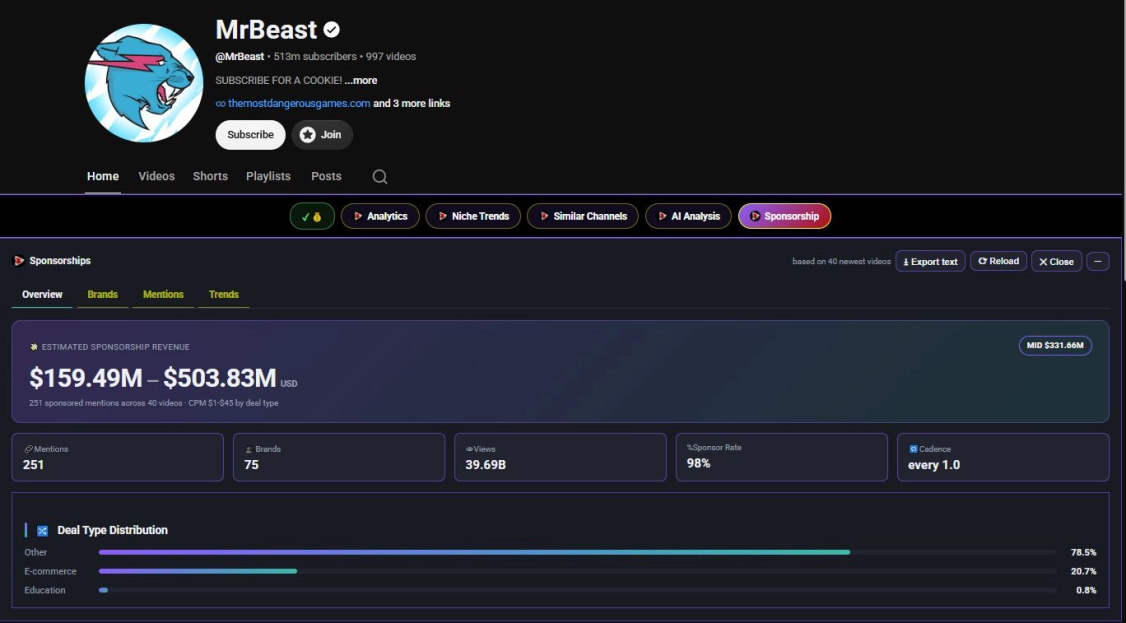Open Niche Trends
The height and width of the screenshot is (623, 1126).
click(473, 216)
